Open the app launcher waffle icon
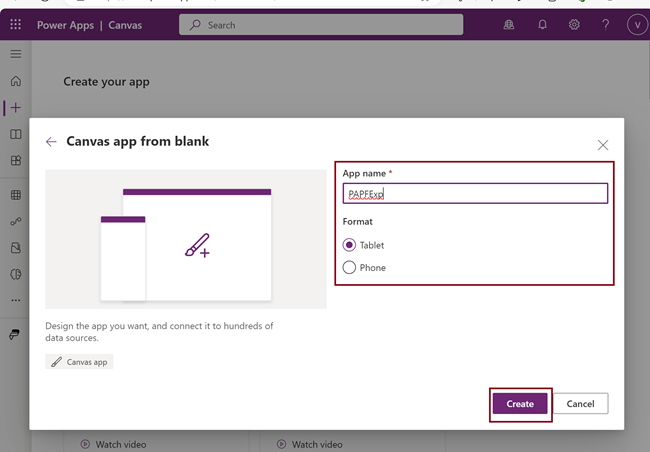Screen dimensions: 650x452 pos(15,24)
